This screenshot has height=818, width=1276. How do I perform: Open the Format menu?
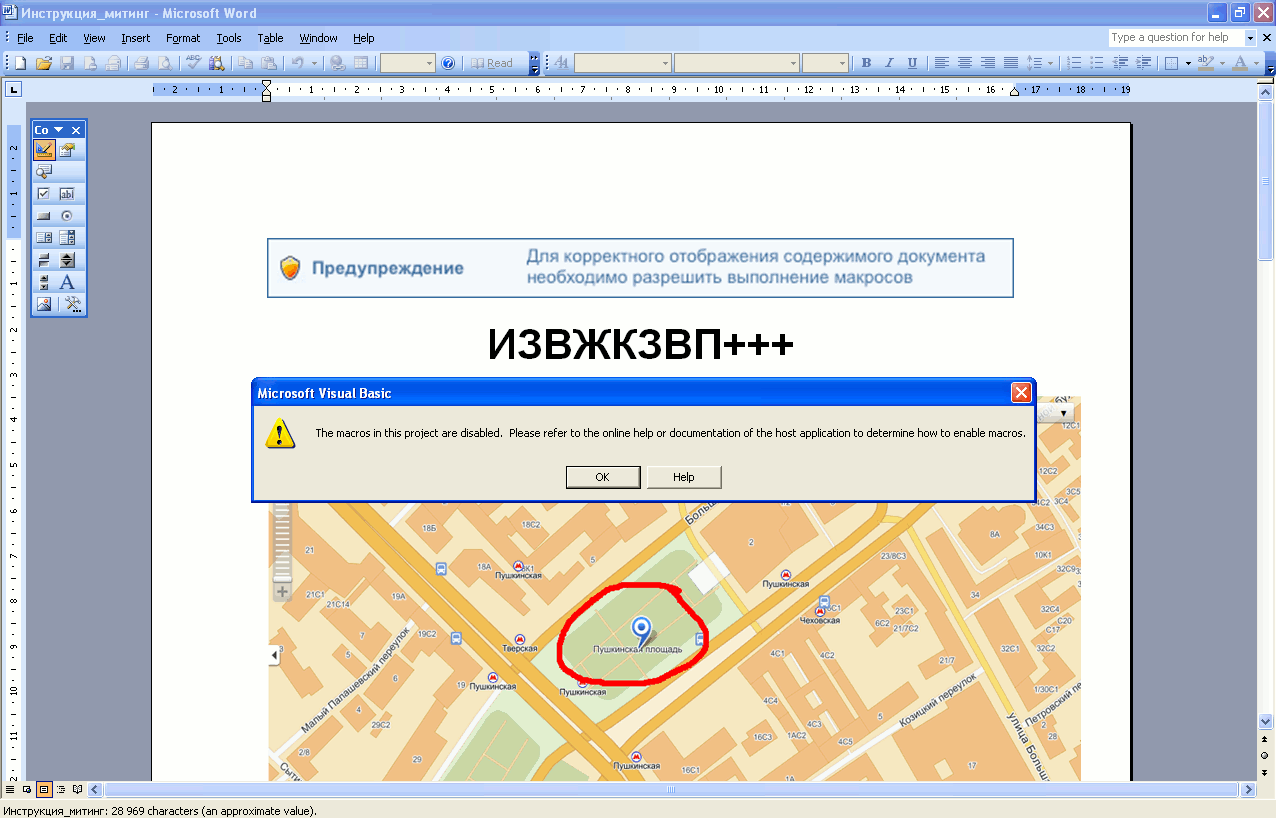tap(183, 38)
